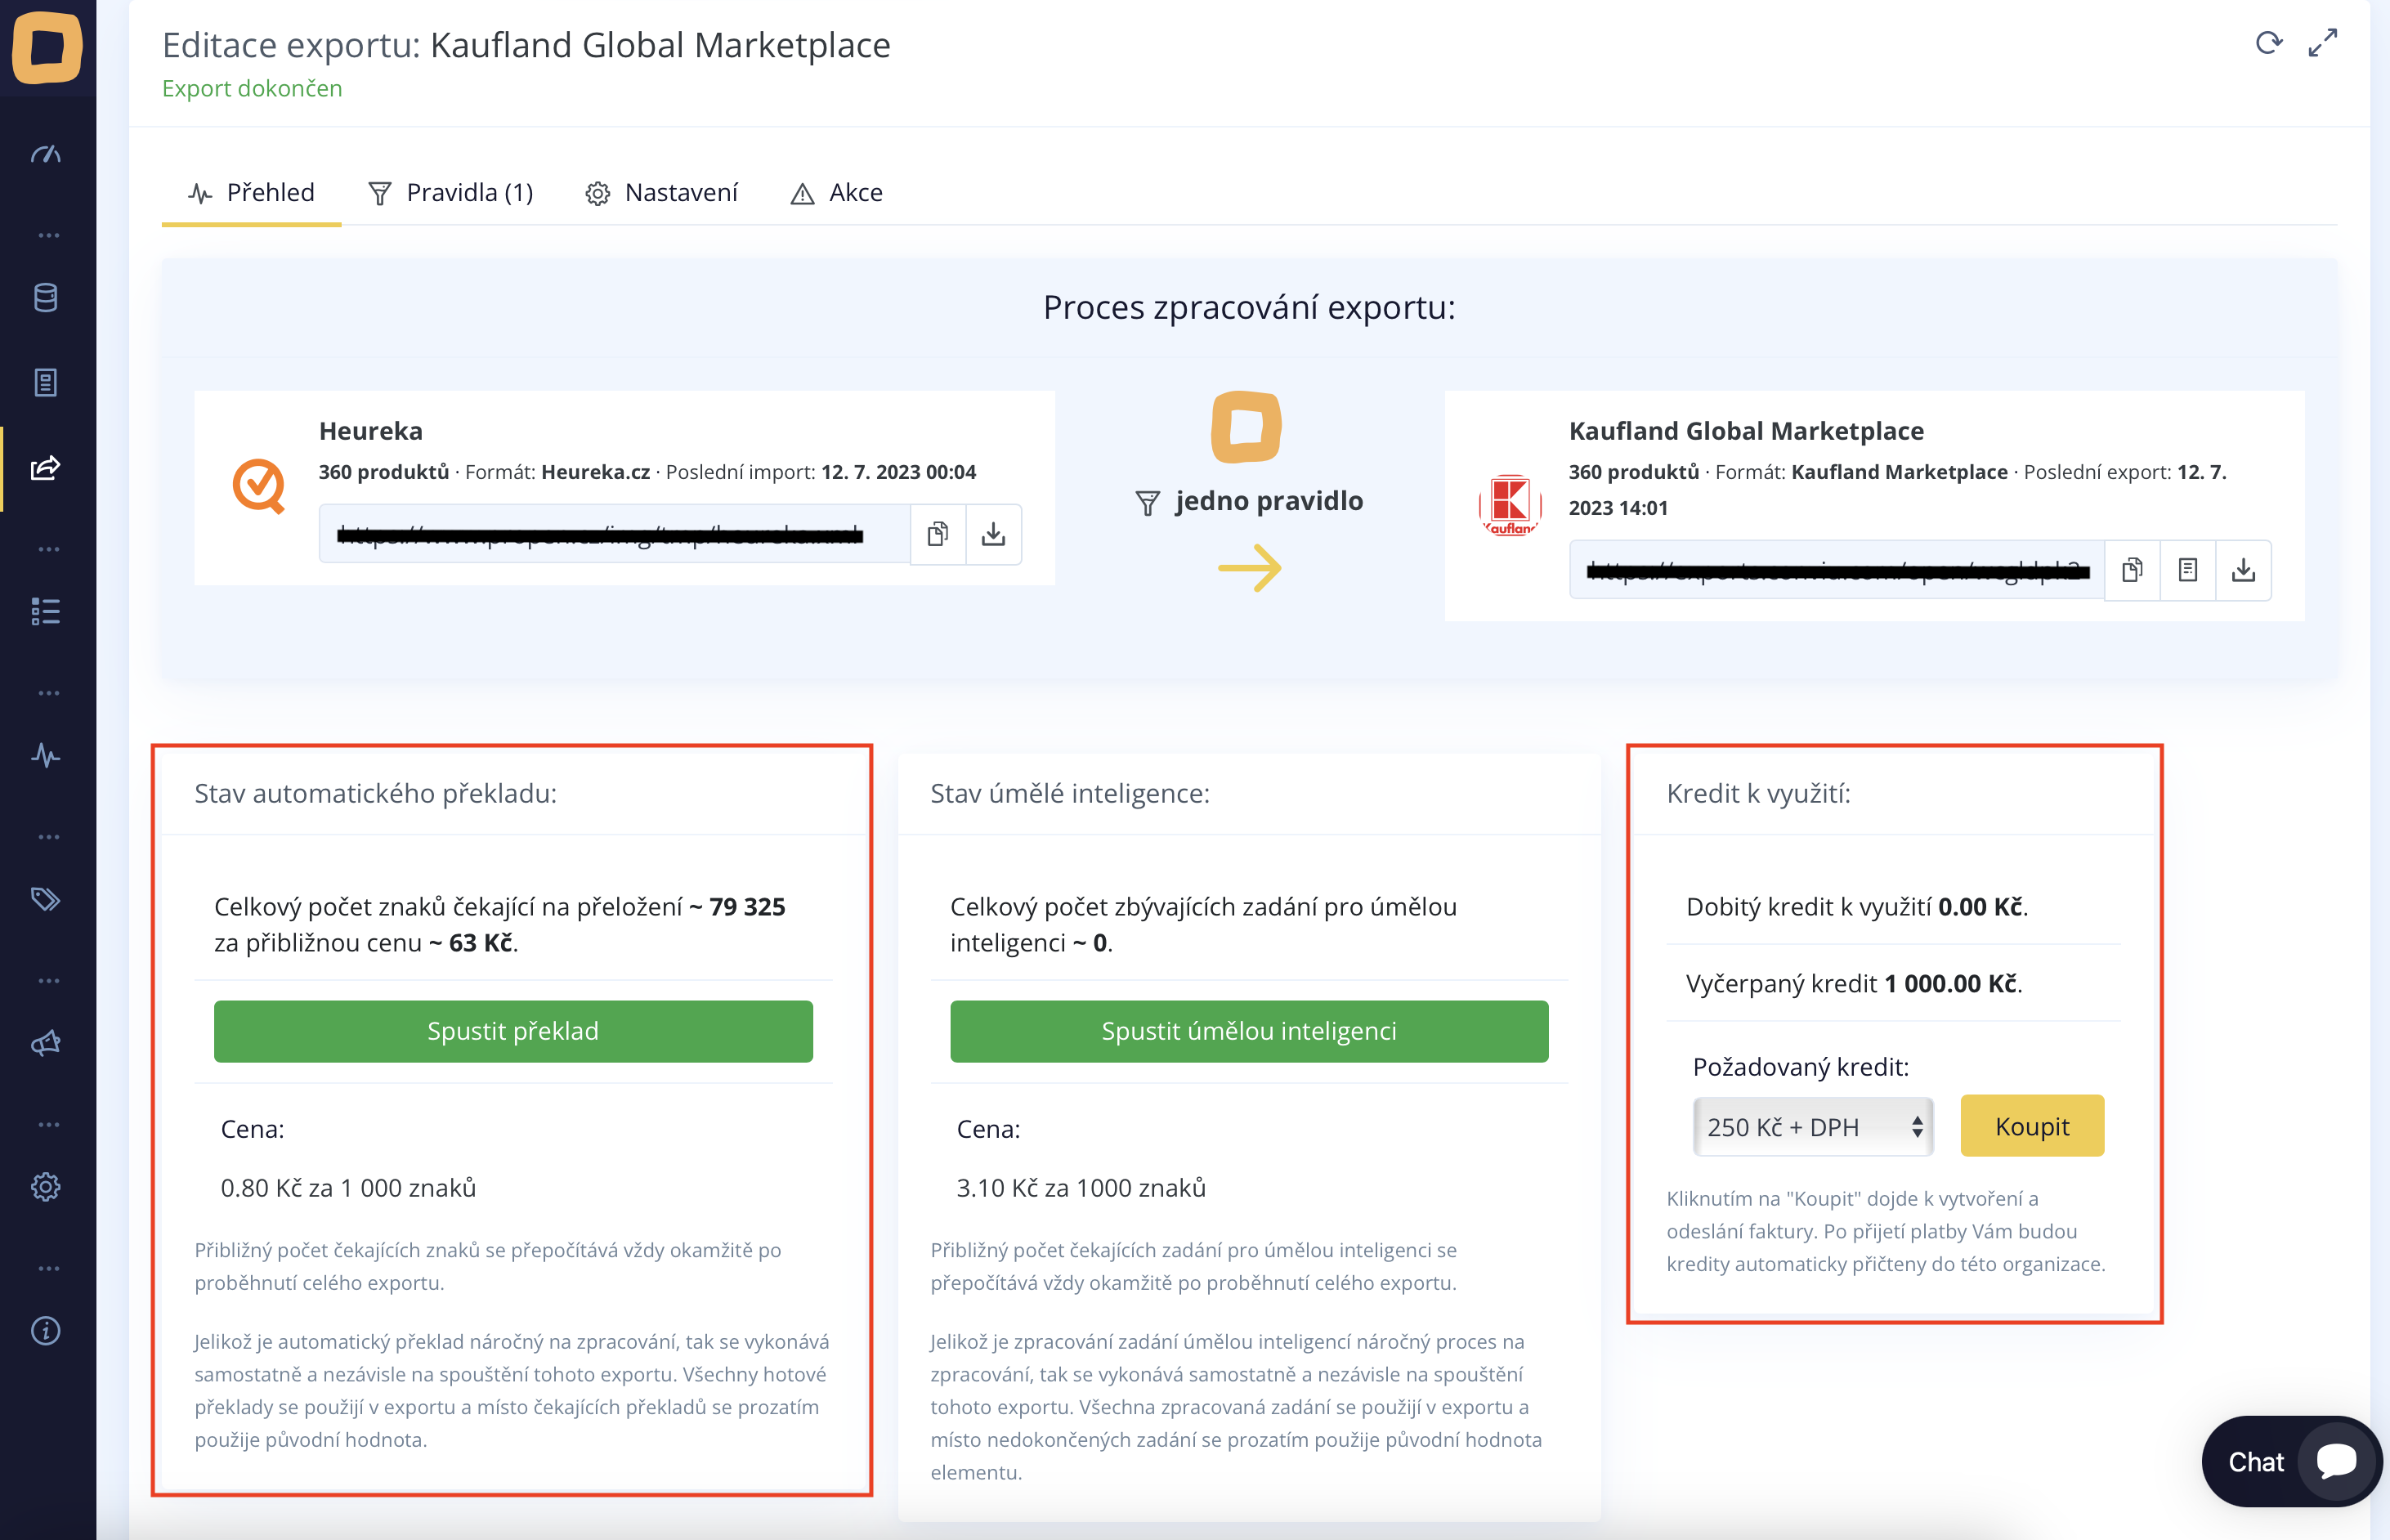Click the Heureka feed URL field
Image resolution: width=2390 pixels, height=1540 pixels.
tap(614, 534)
